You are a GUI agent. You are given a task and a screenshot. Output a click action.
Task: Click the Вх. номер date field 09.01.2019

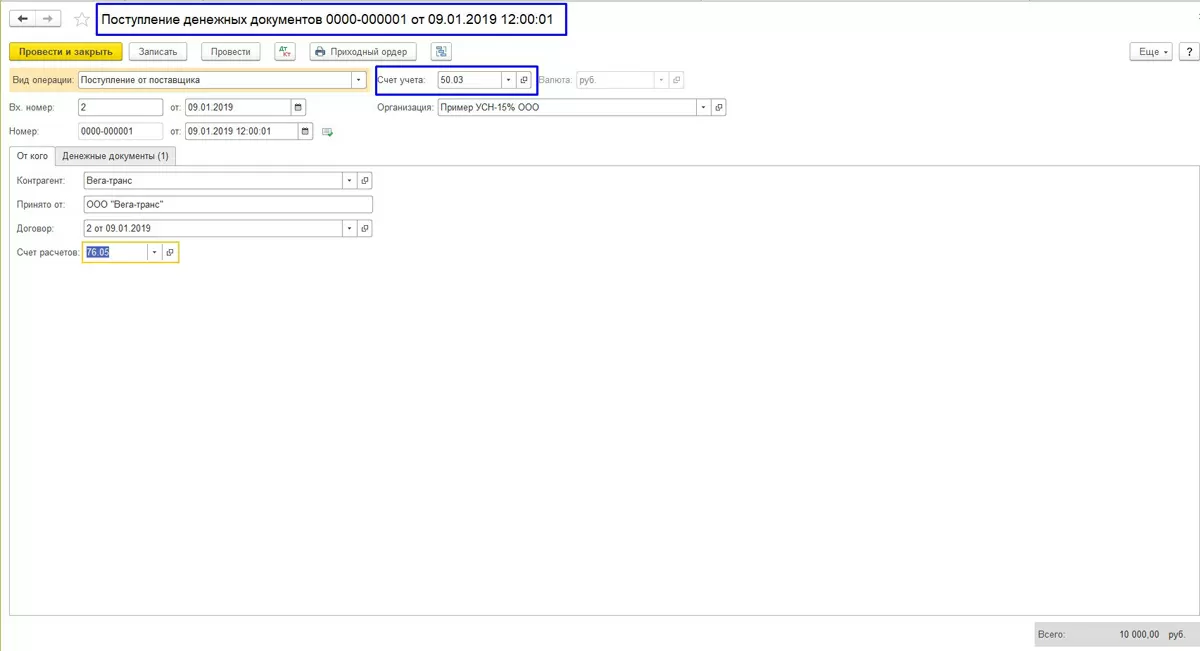[239, 107]
